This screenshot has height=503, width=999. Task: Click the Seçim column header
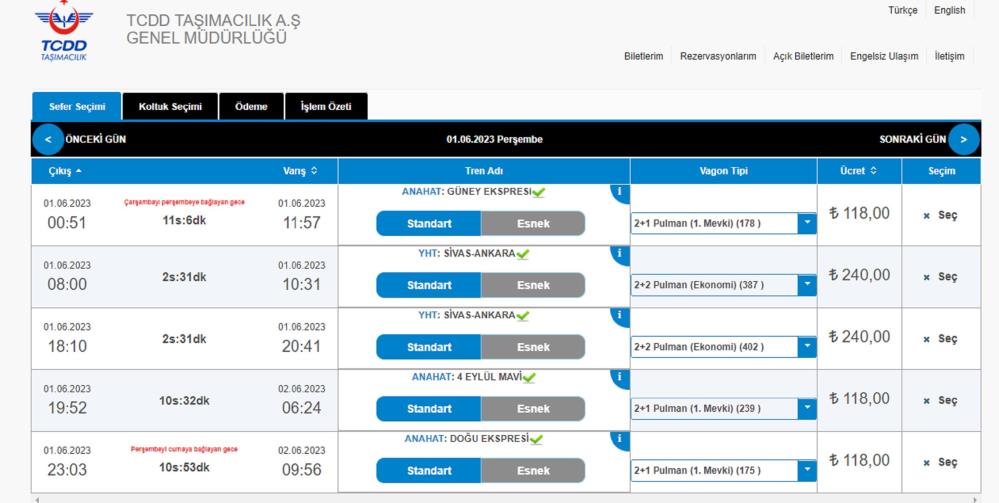pos(942,171)
